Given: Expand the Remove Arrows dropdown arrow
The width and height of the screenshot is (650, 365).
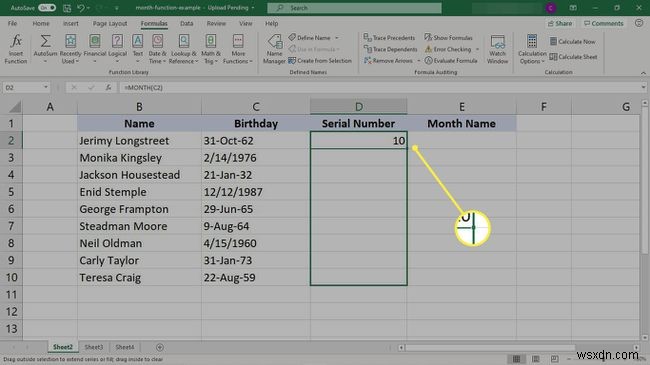Looking at the screenshot, I should click(418, 61).
